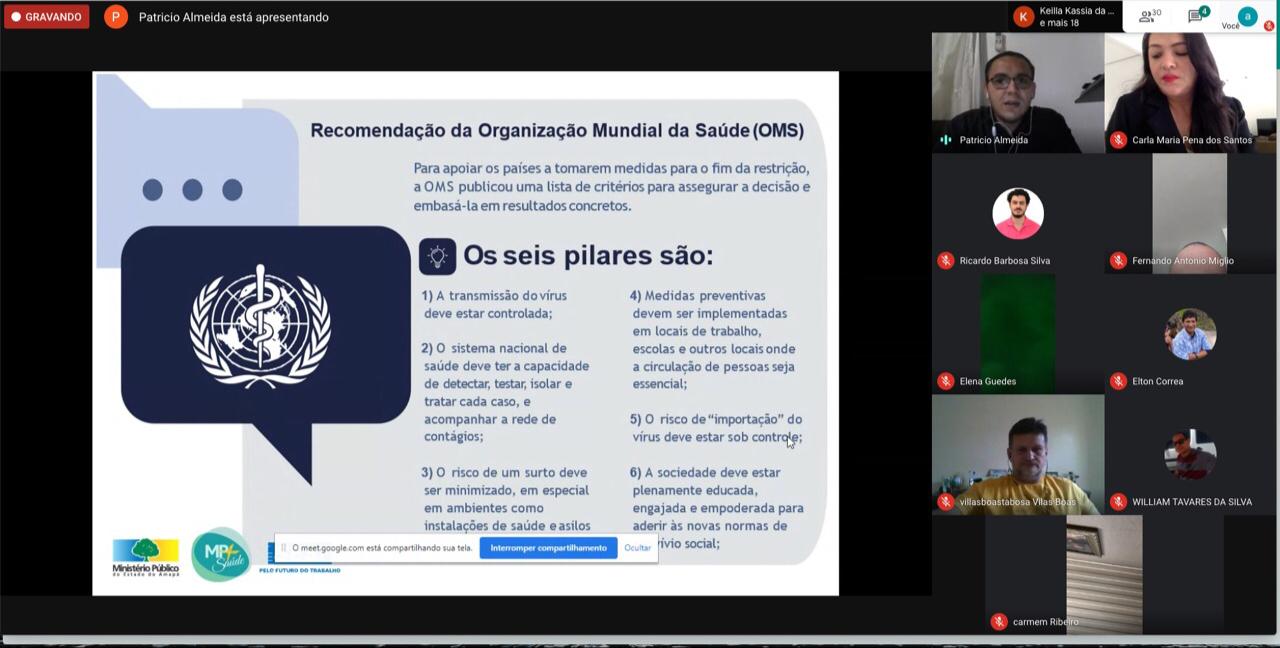Click the 'Keilla Kassia da ... e mais 18' label
The image size is (1280, 648).
point(1076,17)
